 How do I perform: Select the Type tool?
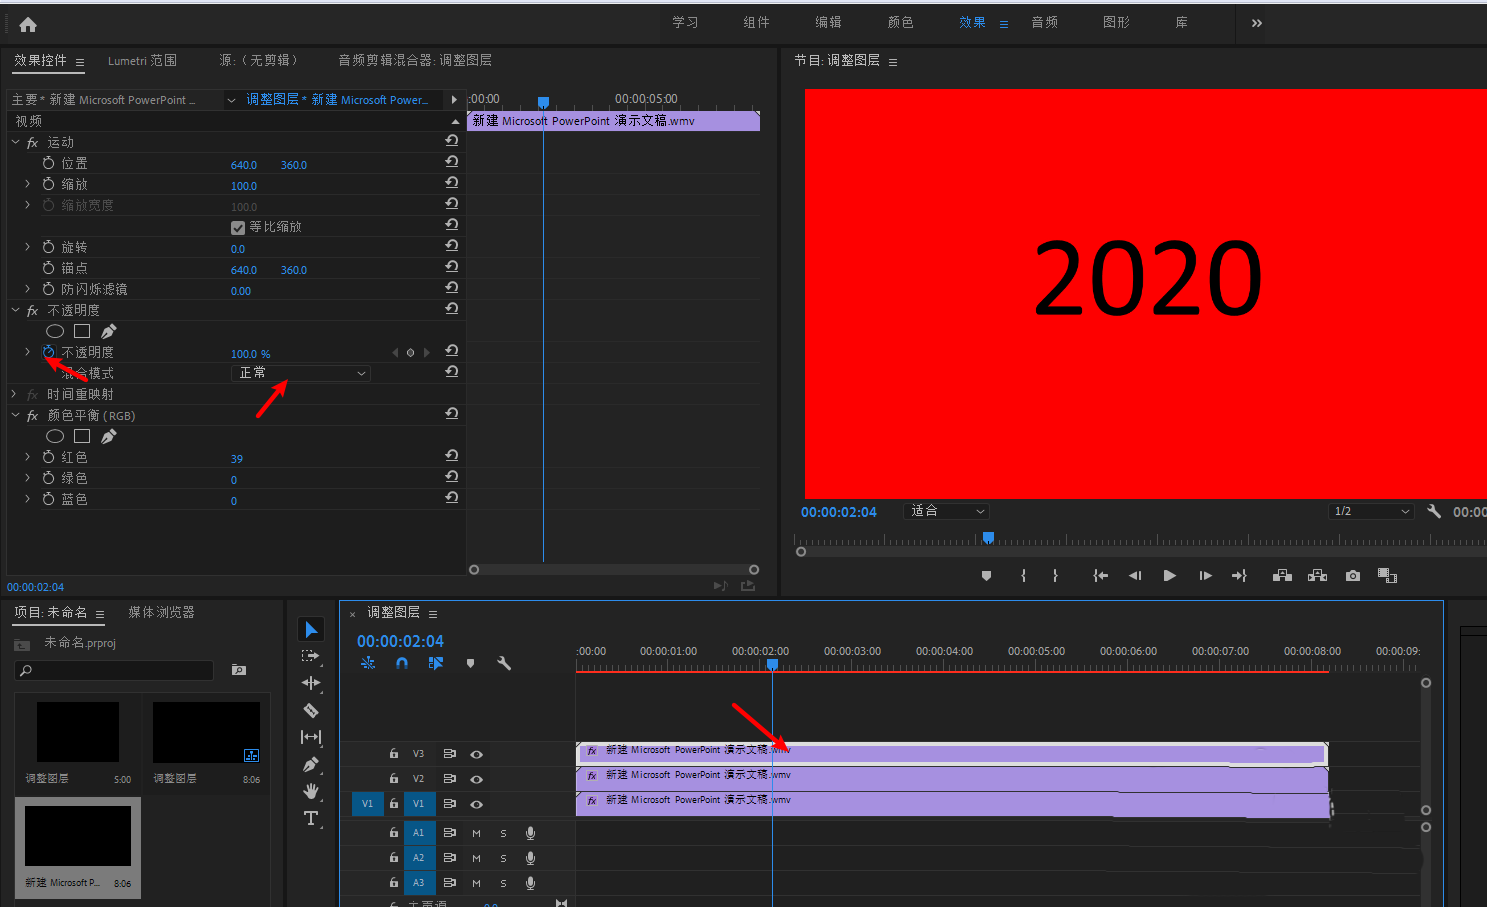point(311,818)
